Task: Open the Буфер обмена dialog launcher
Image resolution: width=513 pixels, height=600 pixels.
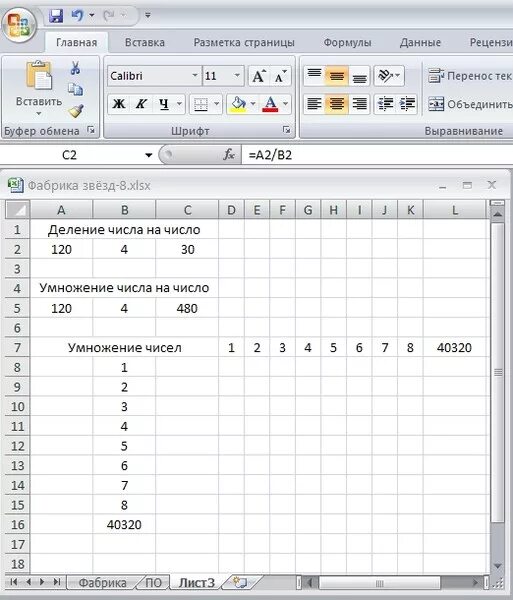Action: pos(91,130)
